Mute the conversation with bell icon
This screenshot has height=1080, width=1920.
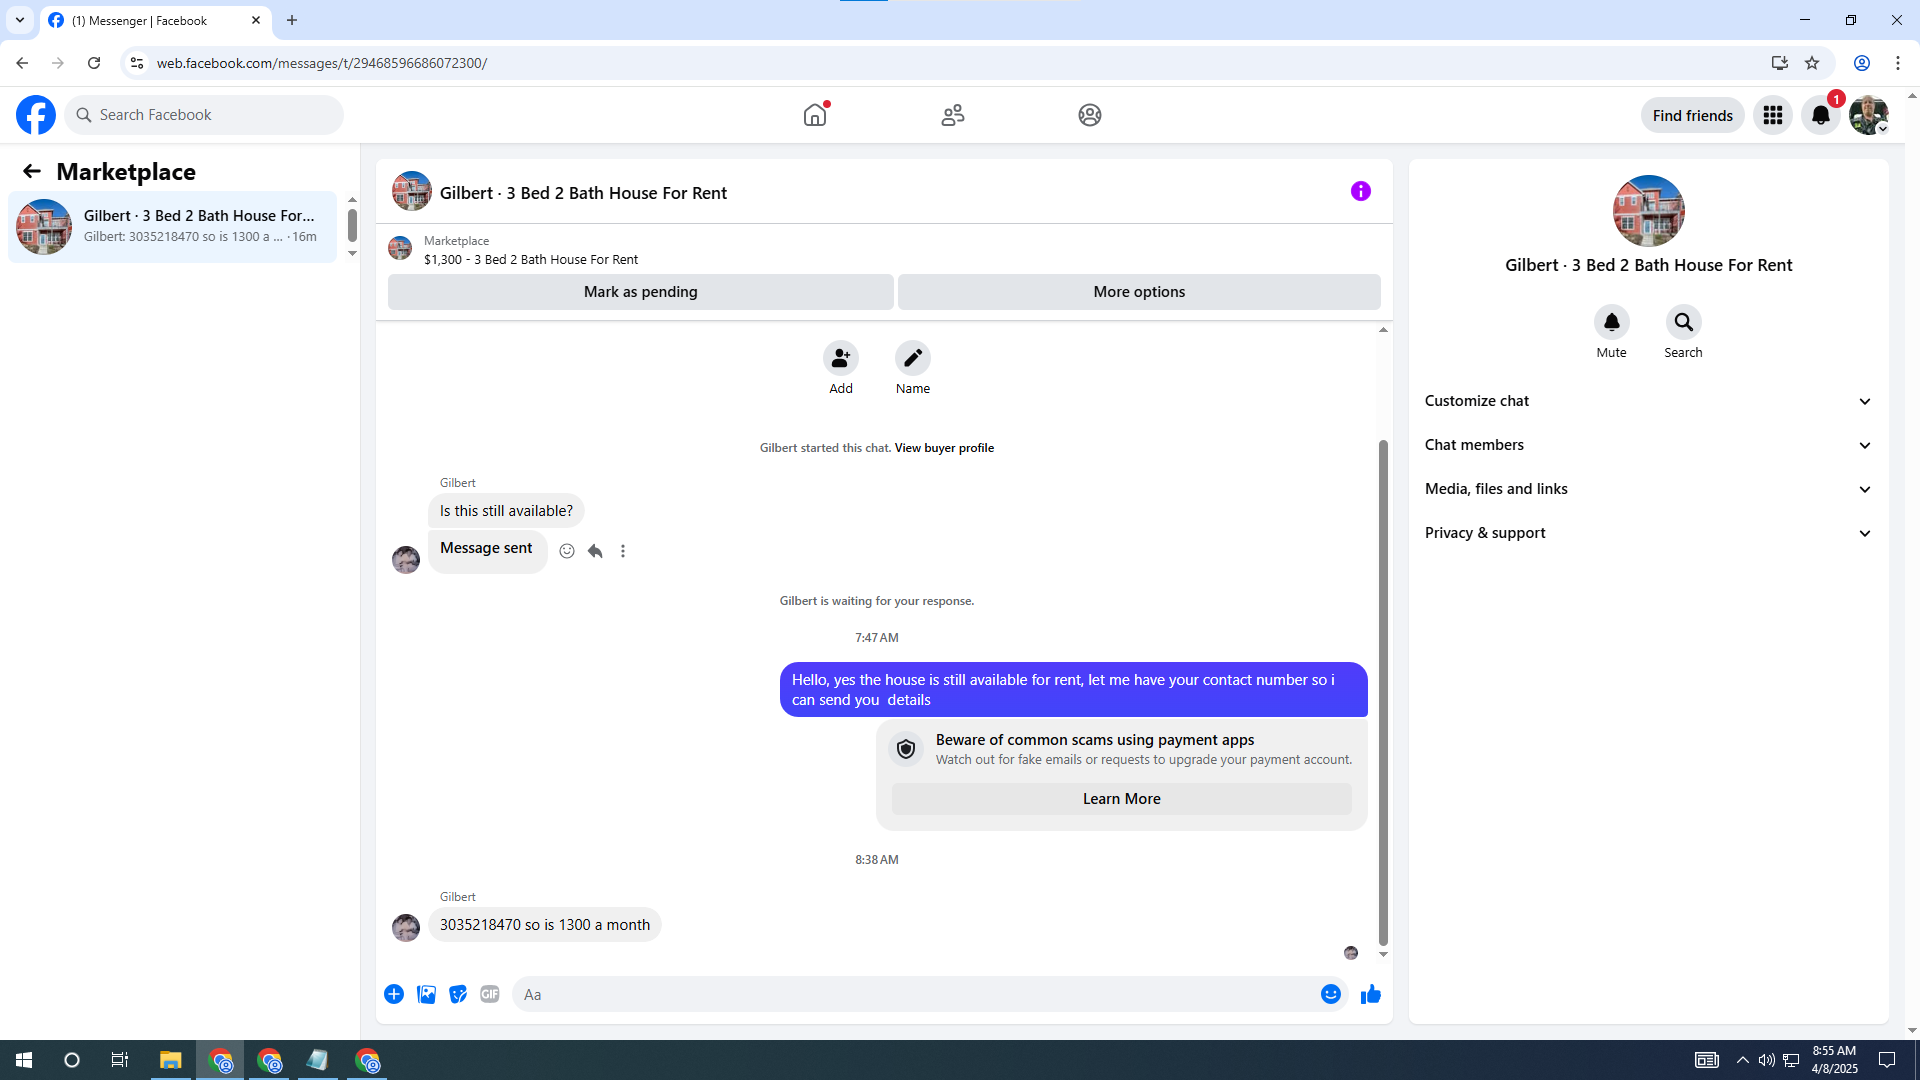1611,322
